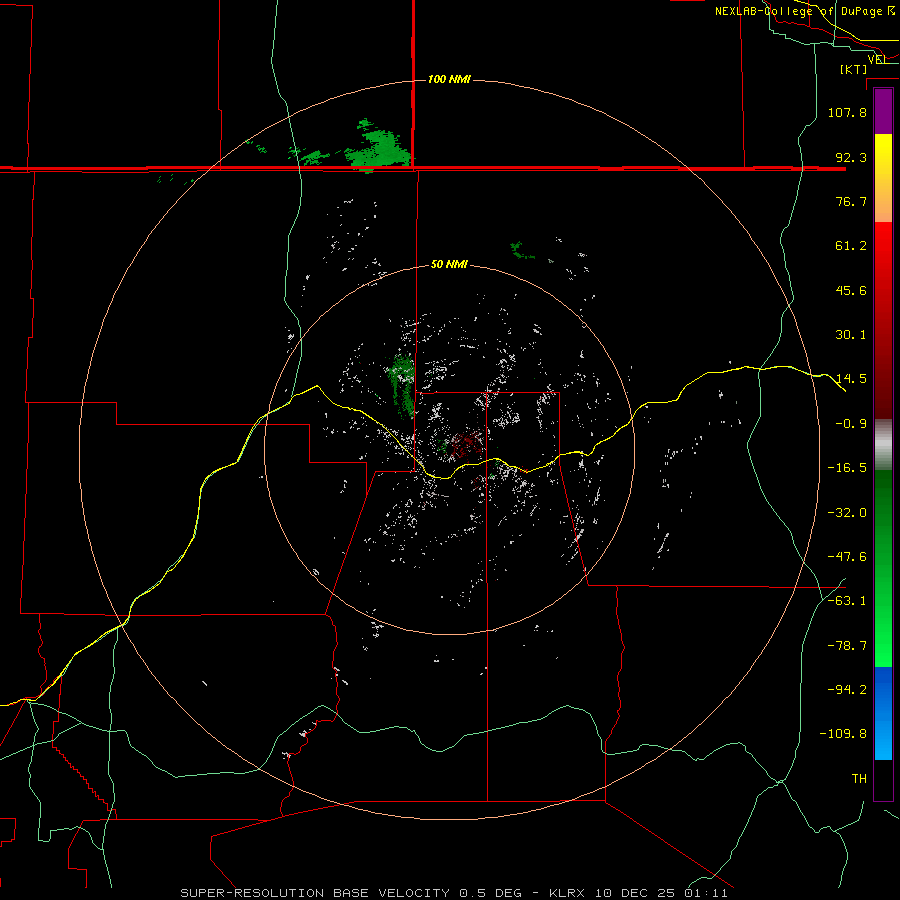Click the TH label below the scale
Viewport: 900px width, 900px height.
tap(859, 779)
